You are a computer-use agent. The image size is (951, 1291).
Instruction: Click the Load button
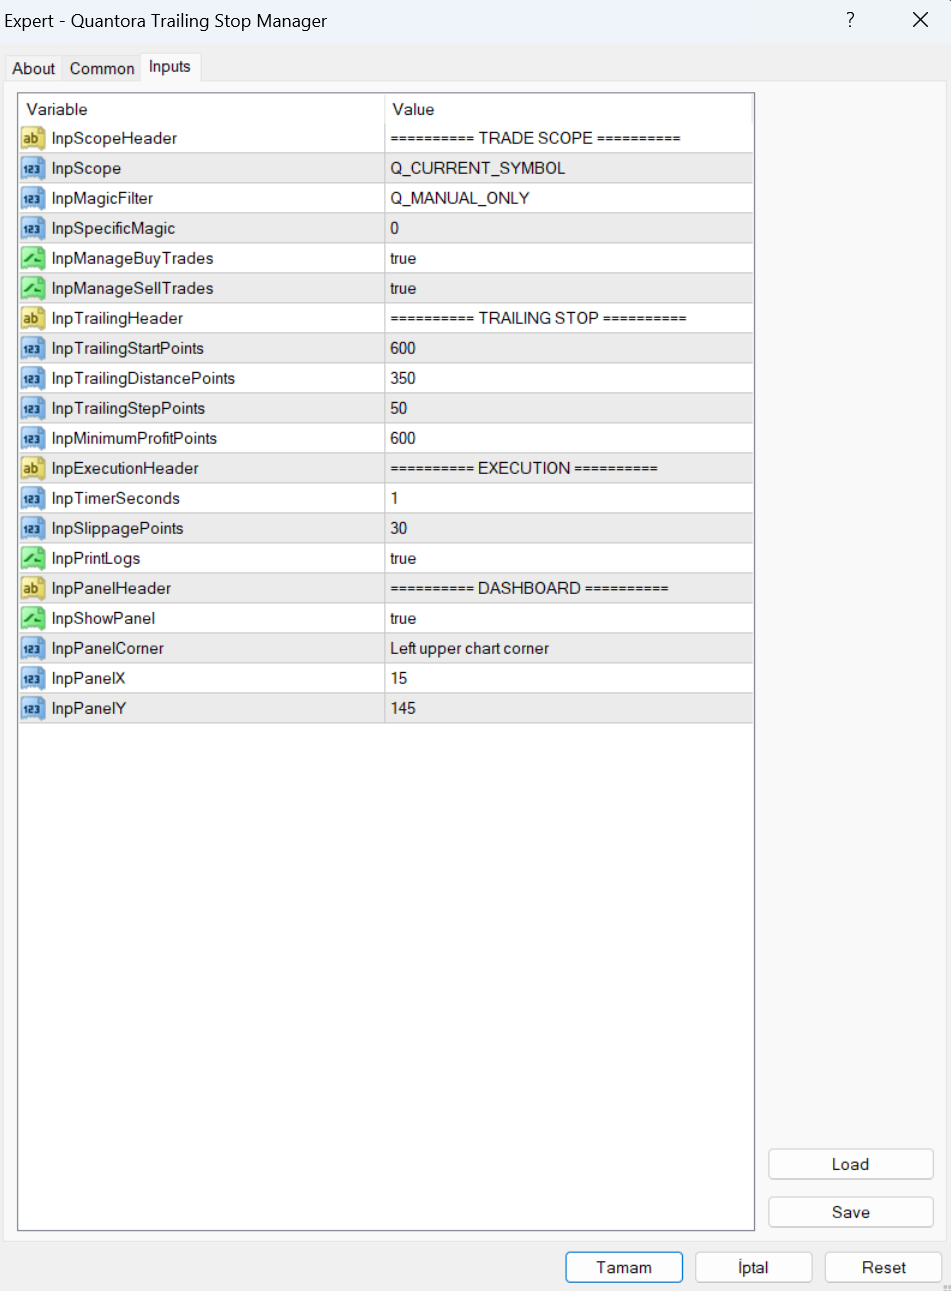tap(851, 1164)
